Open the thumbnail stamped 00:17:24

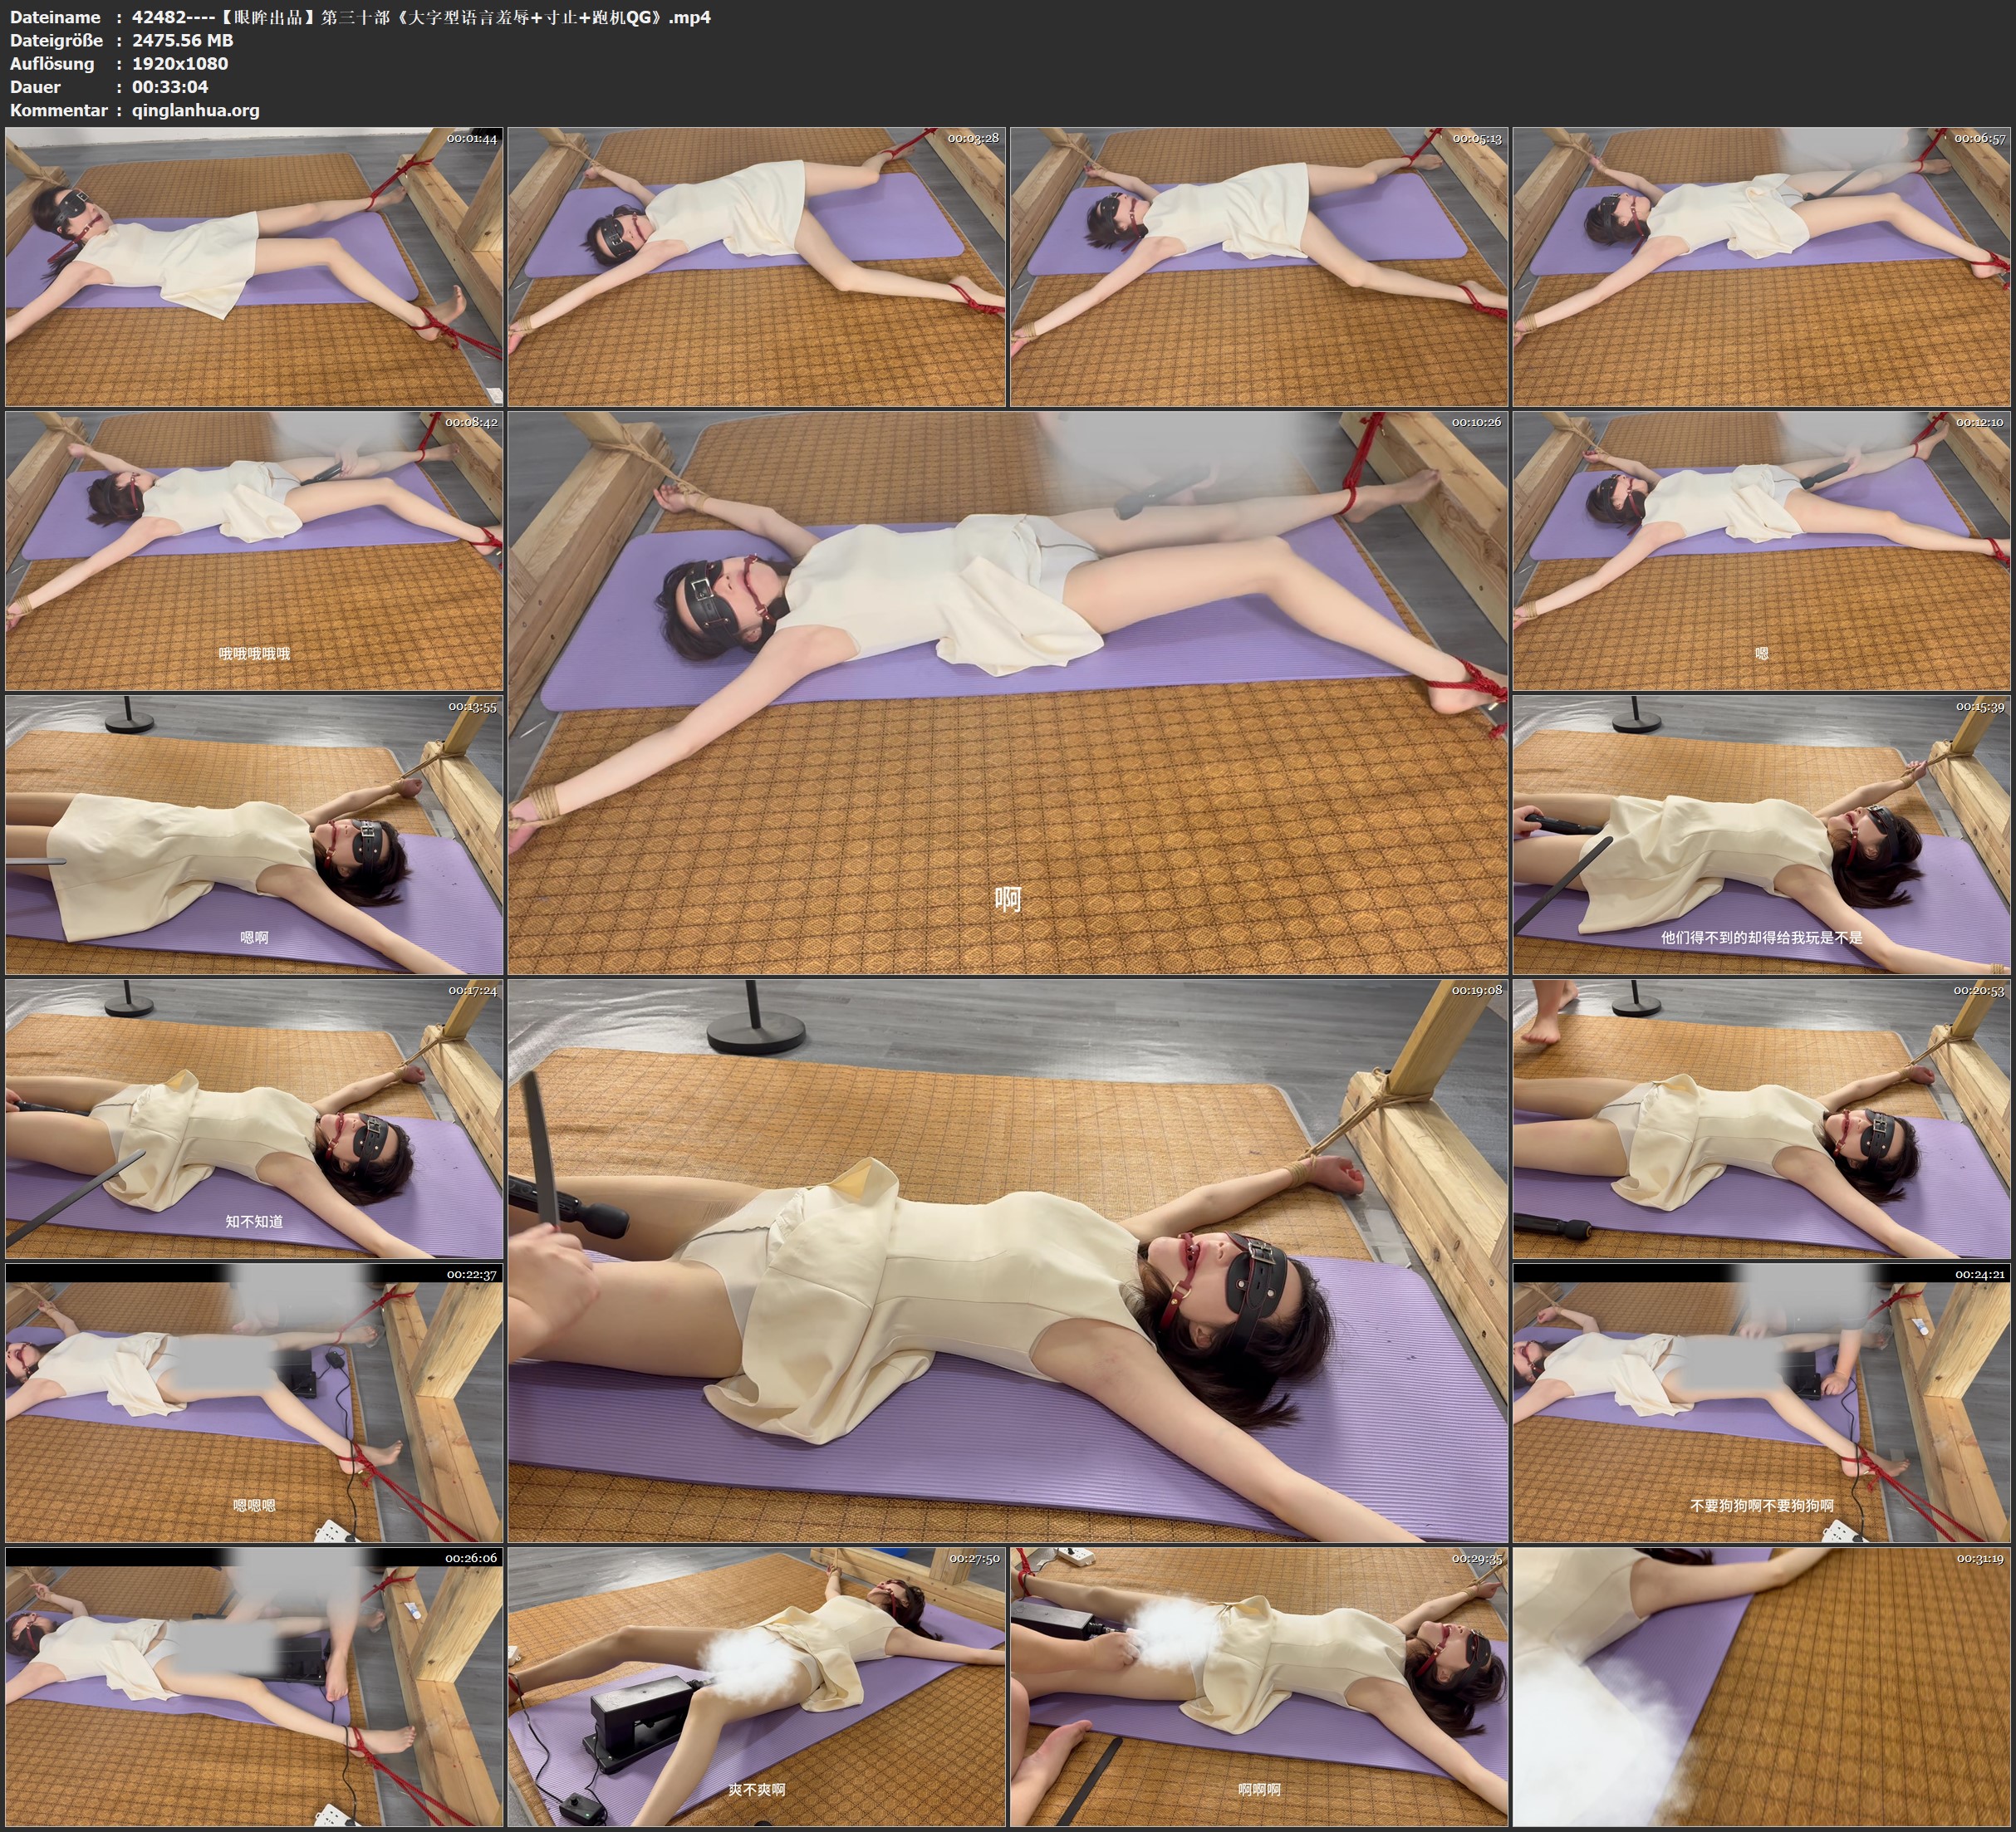(254, 1119)
